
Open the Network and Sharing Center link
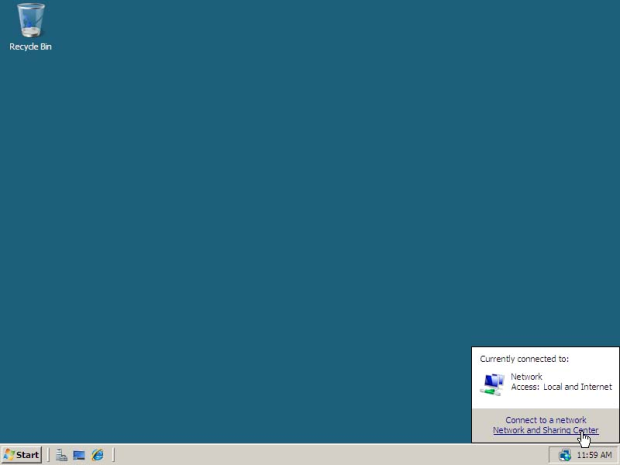[545, 430]
